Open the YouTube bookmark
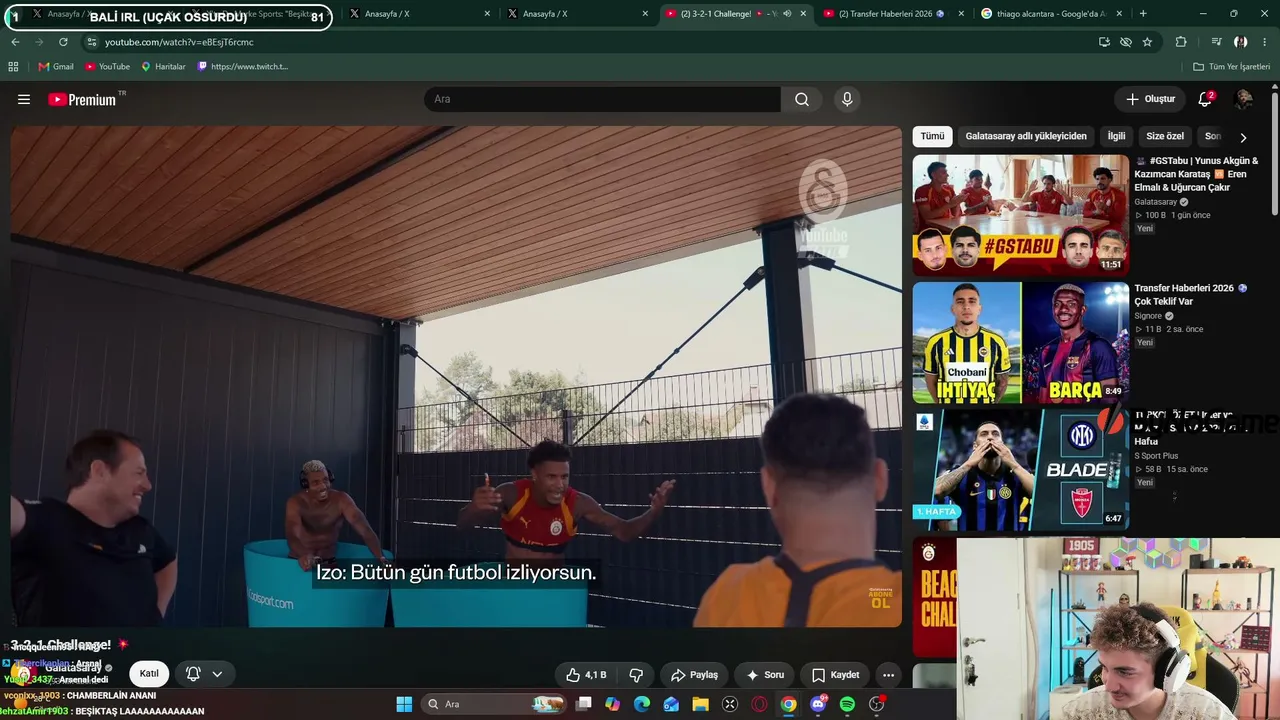The width and height of the screenshot is (1280, 720). 107,67
